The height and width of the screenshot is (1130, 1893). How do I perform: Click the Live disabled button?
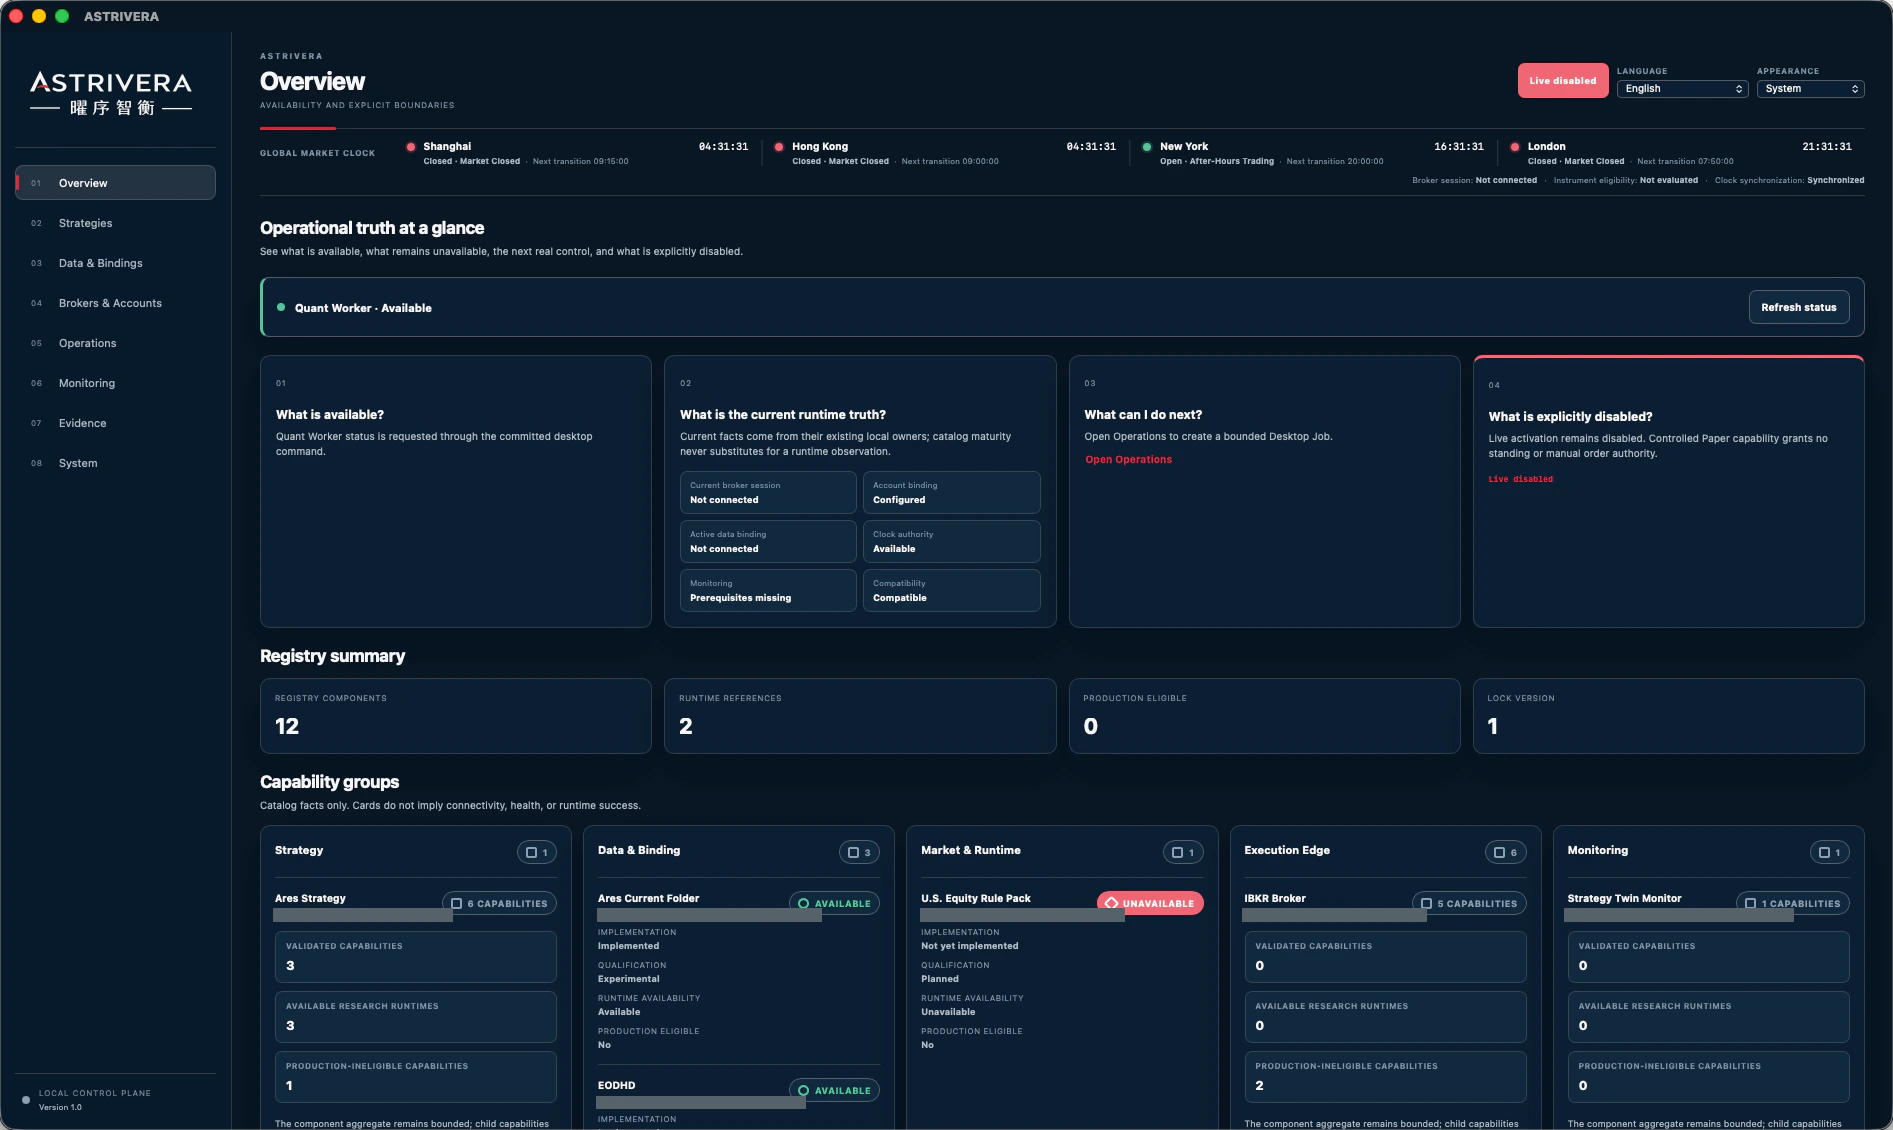[x=1562, y=81]
